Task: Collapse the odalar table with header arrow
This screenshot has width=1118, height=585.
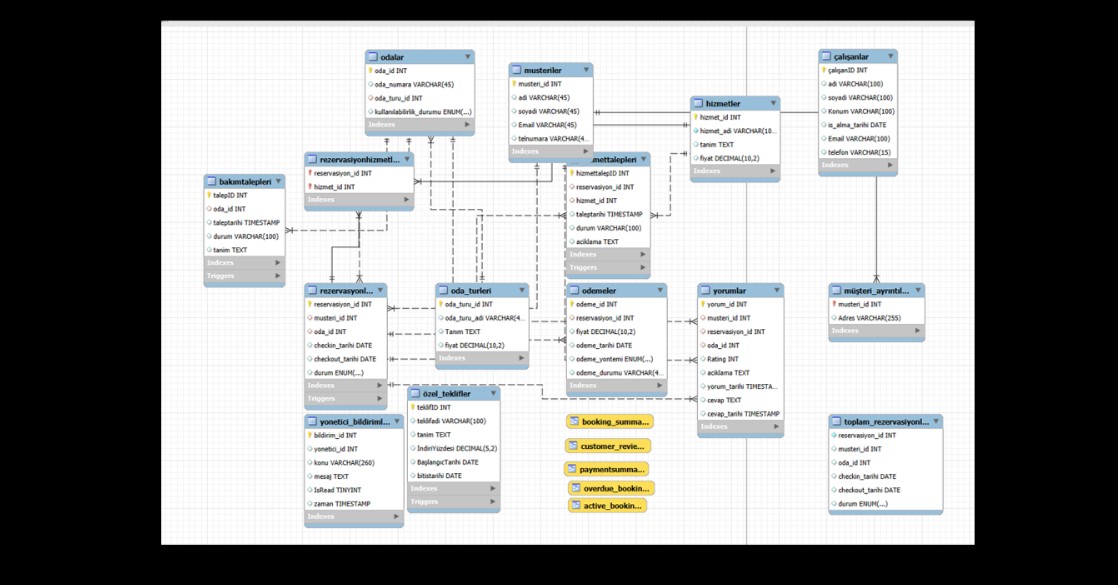Action: click(467, 57)
